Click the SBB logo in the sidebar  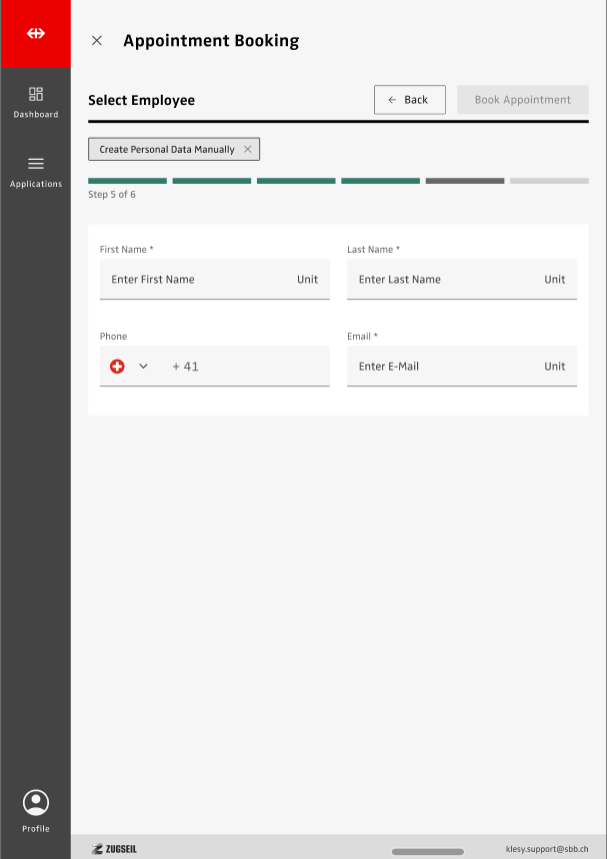tap(35, 33)
